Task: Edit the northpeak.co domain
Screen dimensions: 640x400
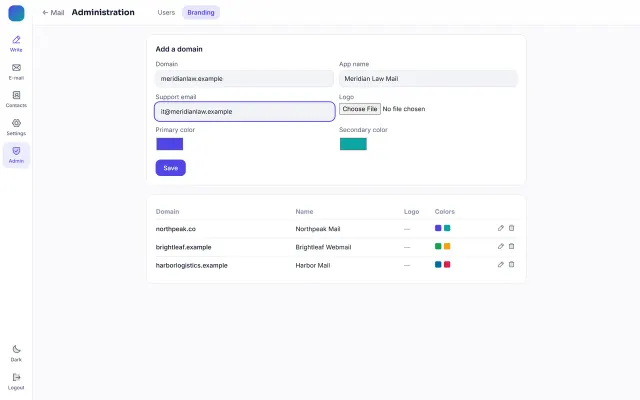Action: point(501,228)
